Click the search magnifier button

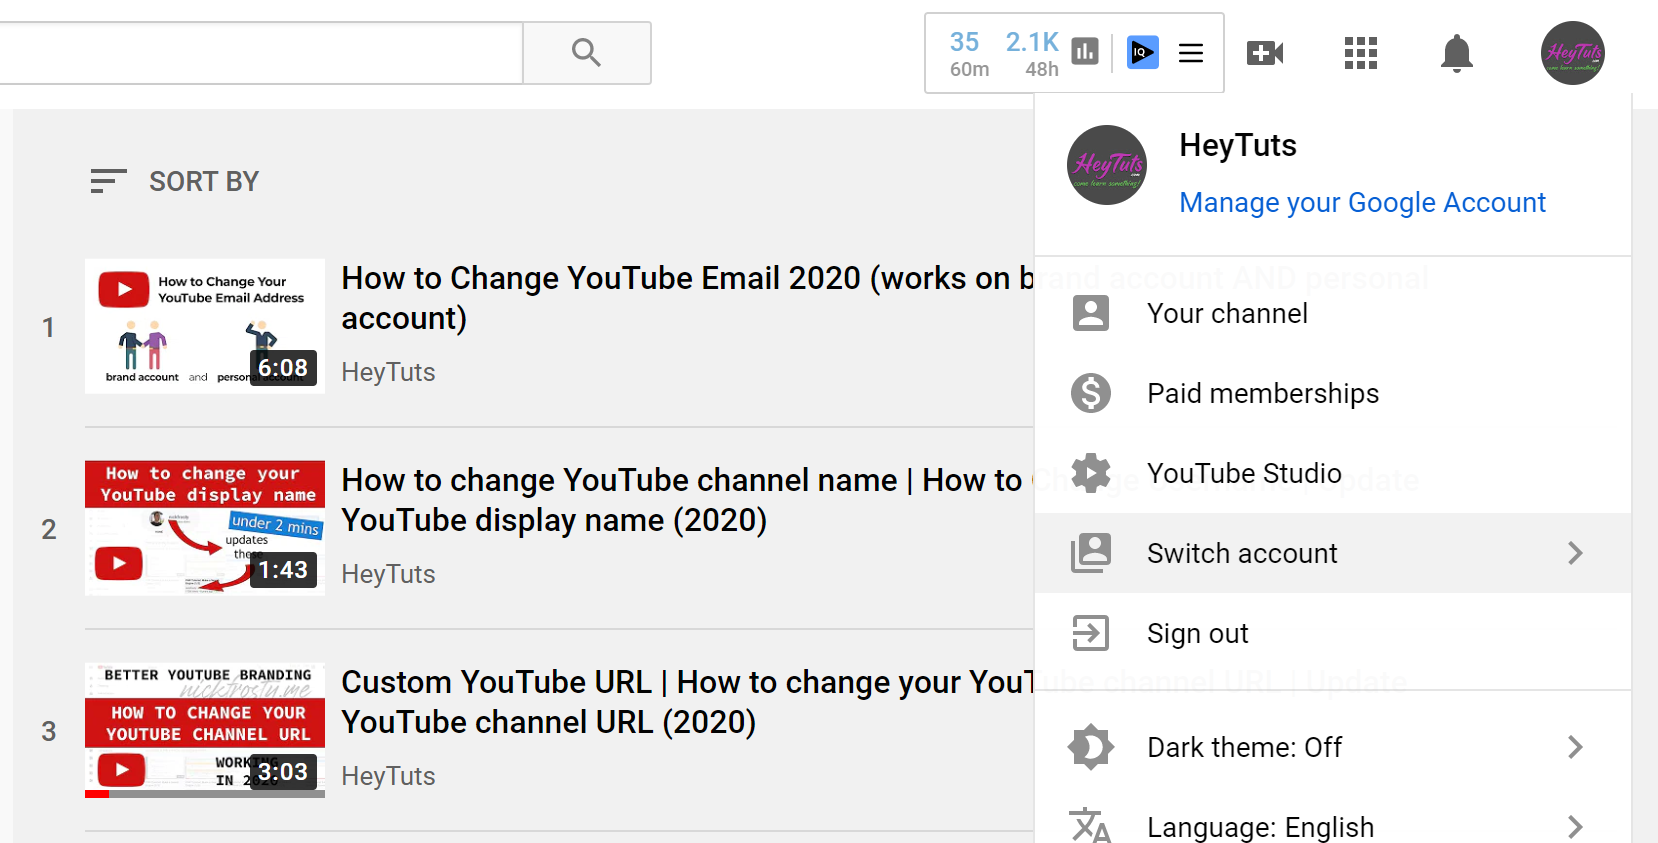pos(587,53)
